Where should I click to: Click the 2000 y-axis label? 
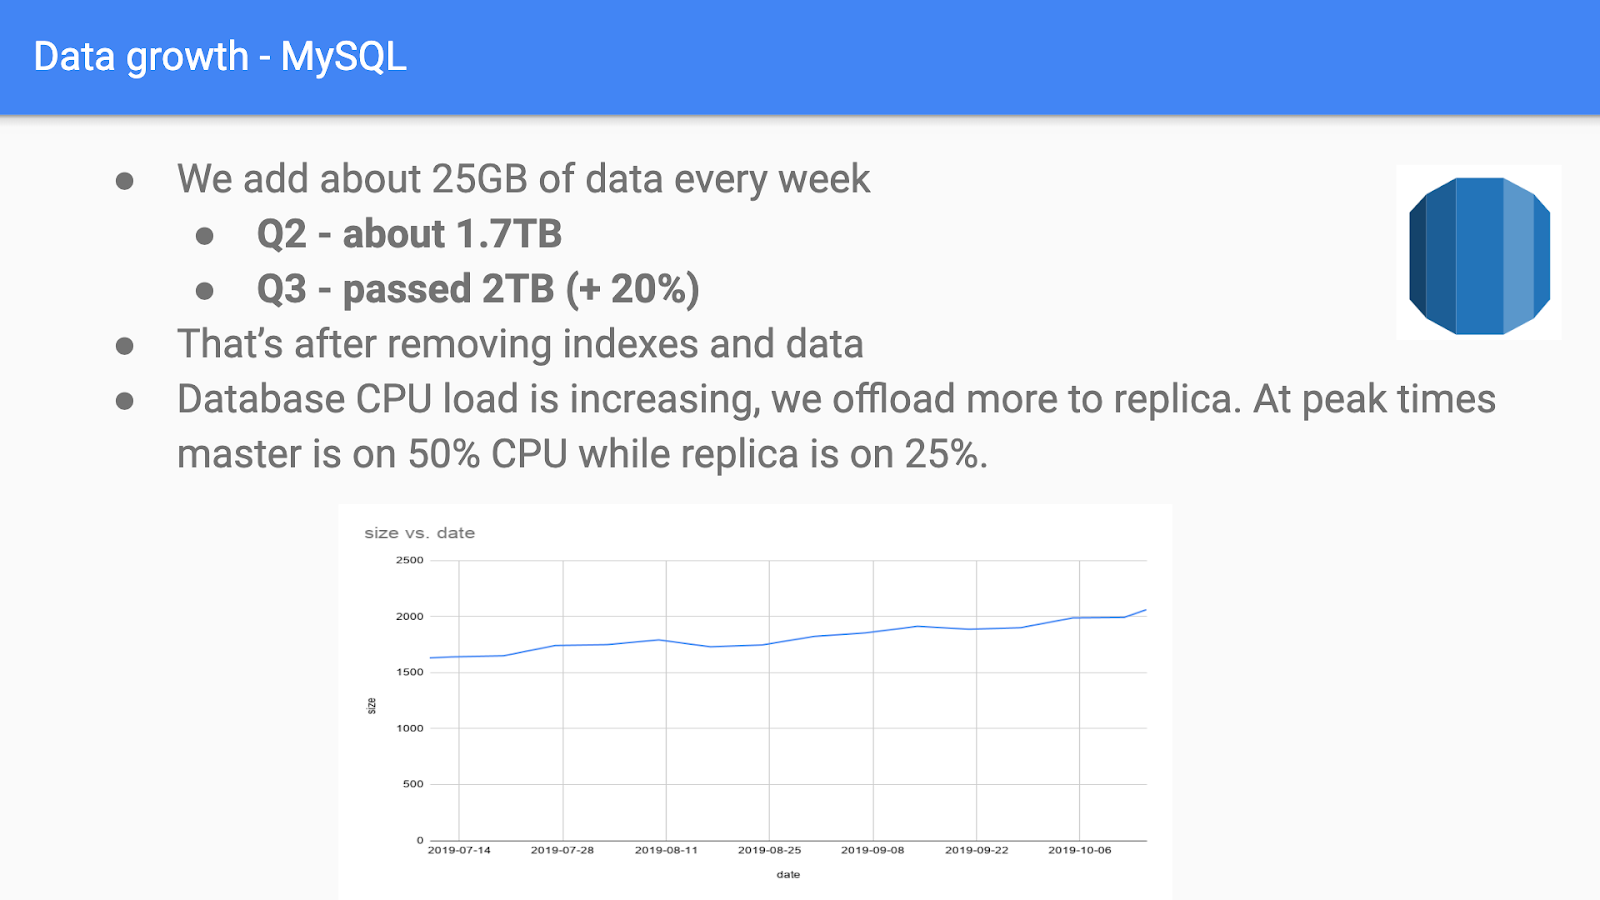click(410, 616)
